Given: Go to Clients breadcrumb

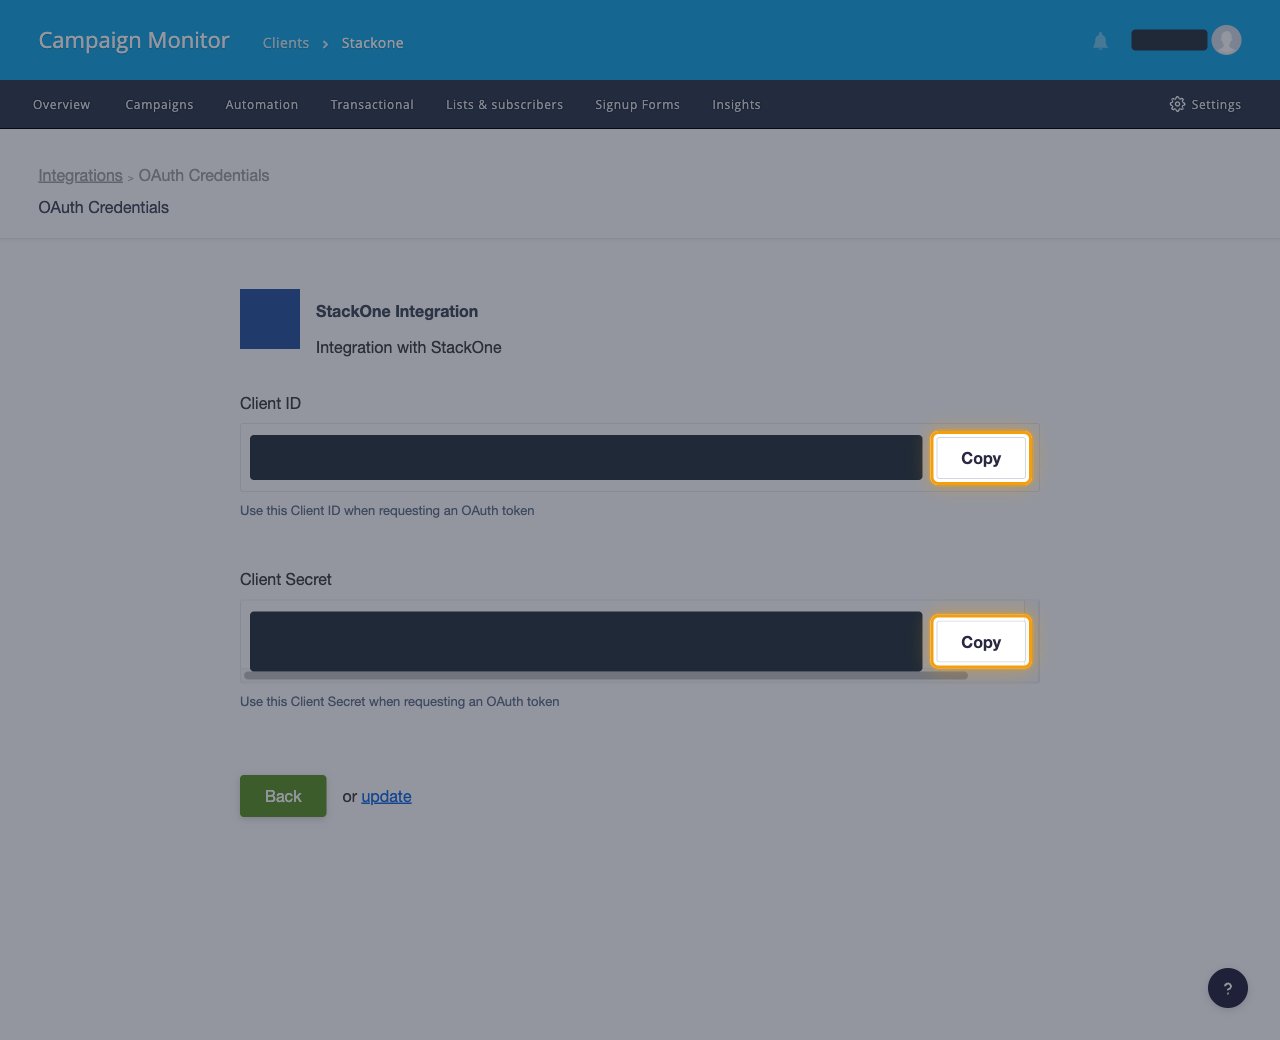Looking at the screenshot, I should 286,43.
